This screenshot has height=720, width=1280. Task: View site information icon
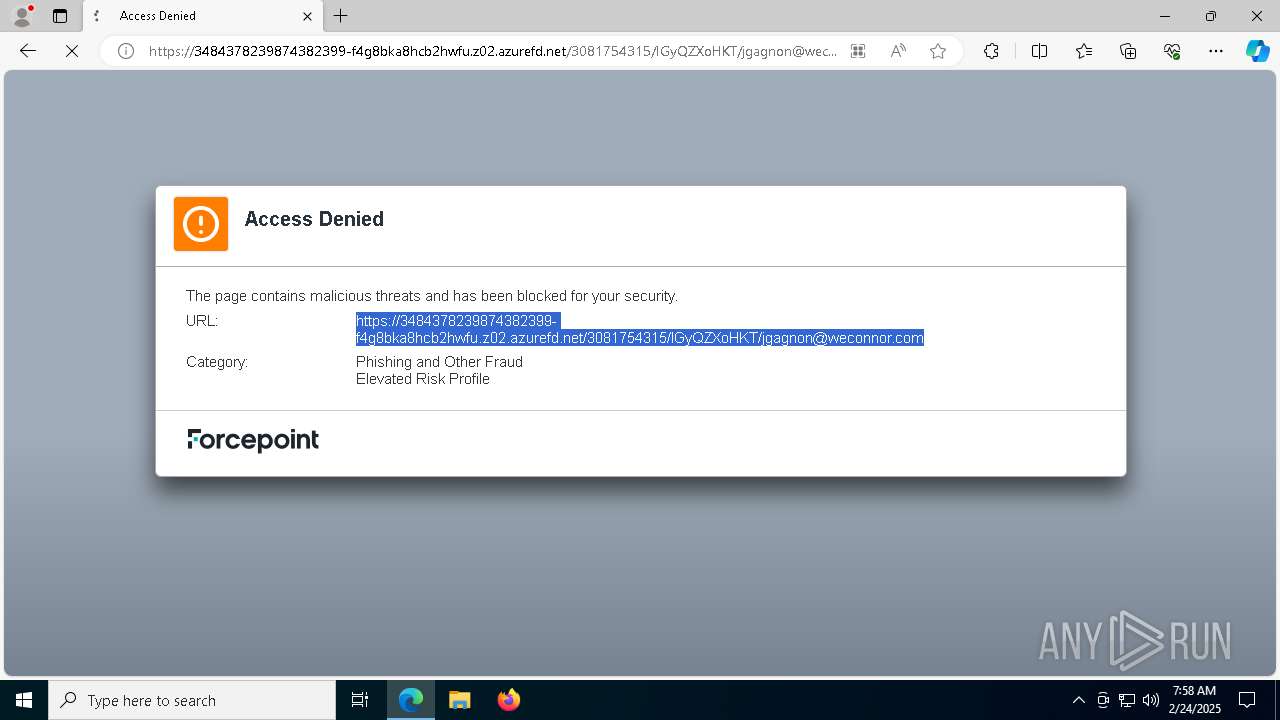126,51
